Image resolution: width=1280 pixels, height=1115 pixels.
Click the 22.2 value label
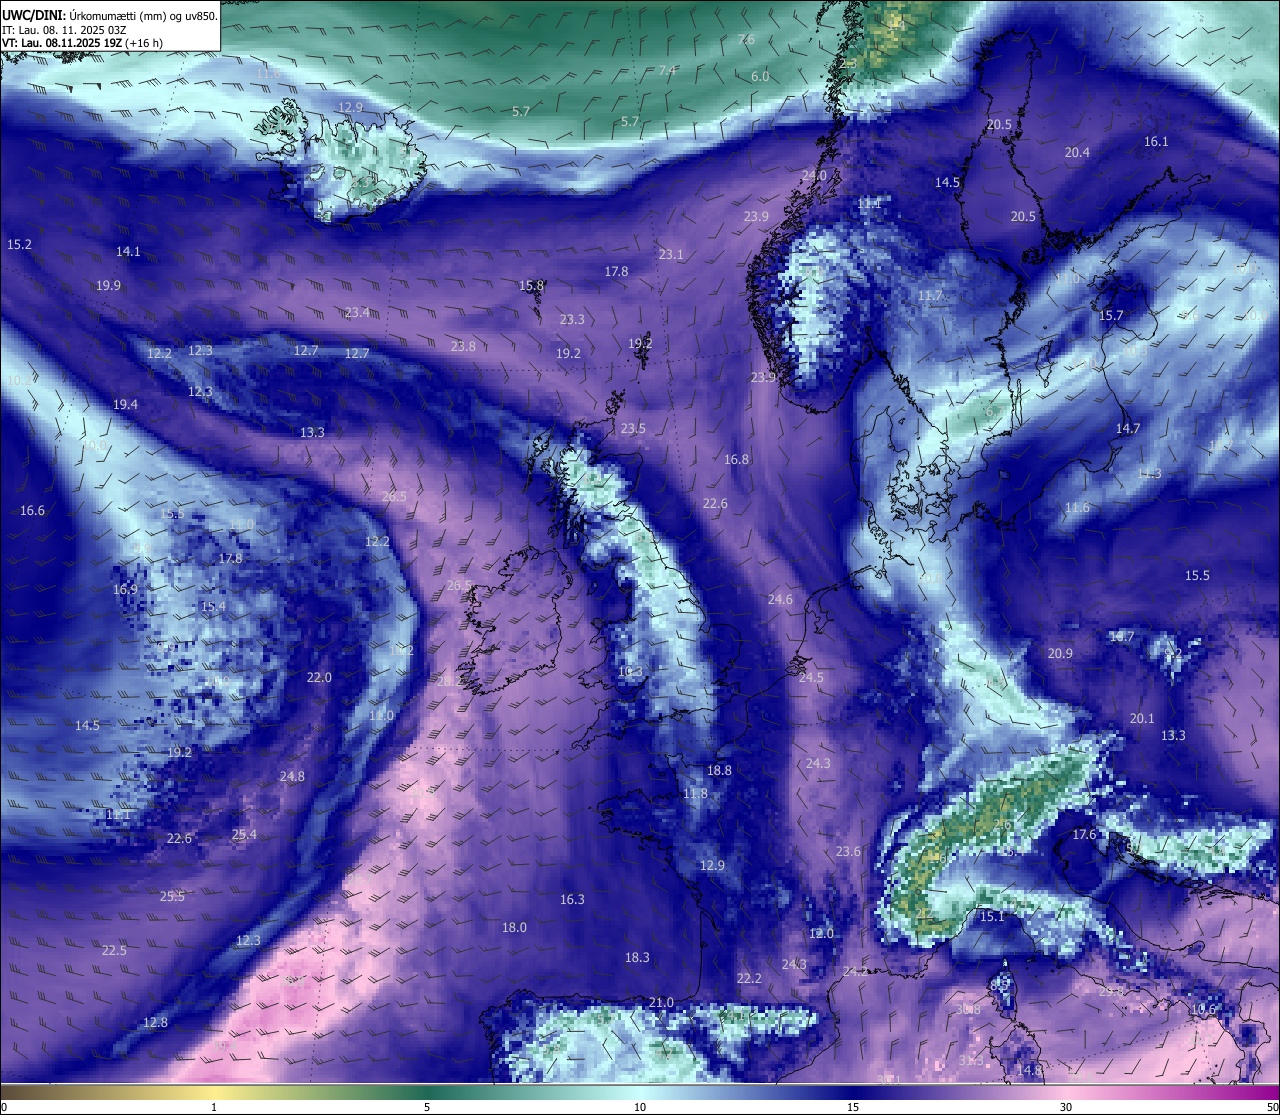pos(749,979)
